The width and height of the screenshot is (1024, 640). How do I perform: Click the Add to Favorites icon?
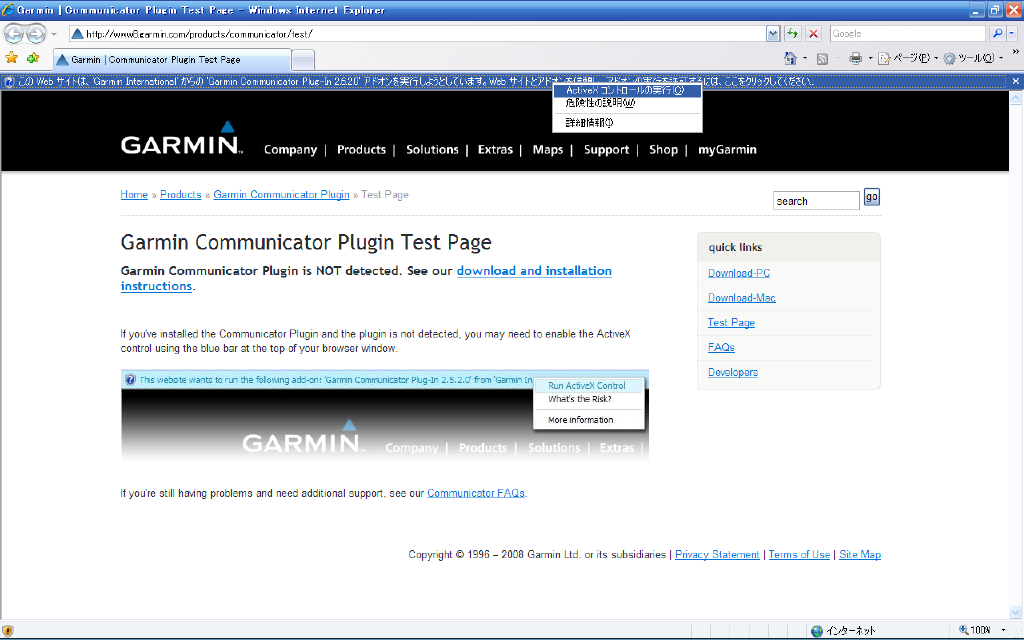[x=33, y=59]
